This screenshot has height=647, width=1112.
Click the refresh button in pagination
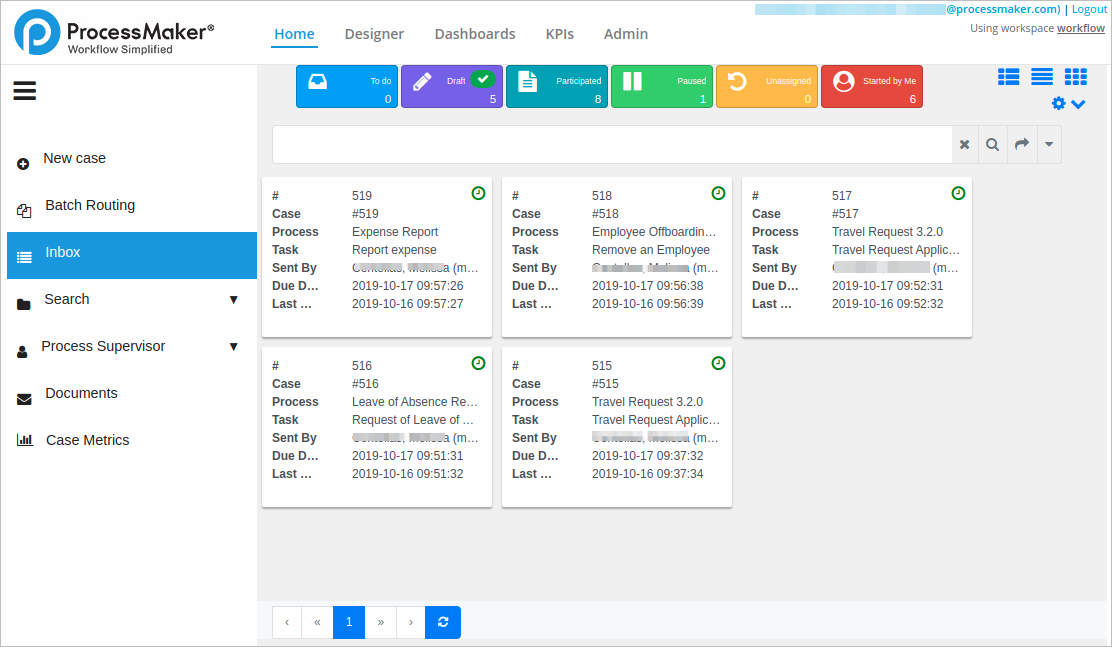coord(443,622)
